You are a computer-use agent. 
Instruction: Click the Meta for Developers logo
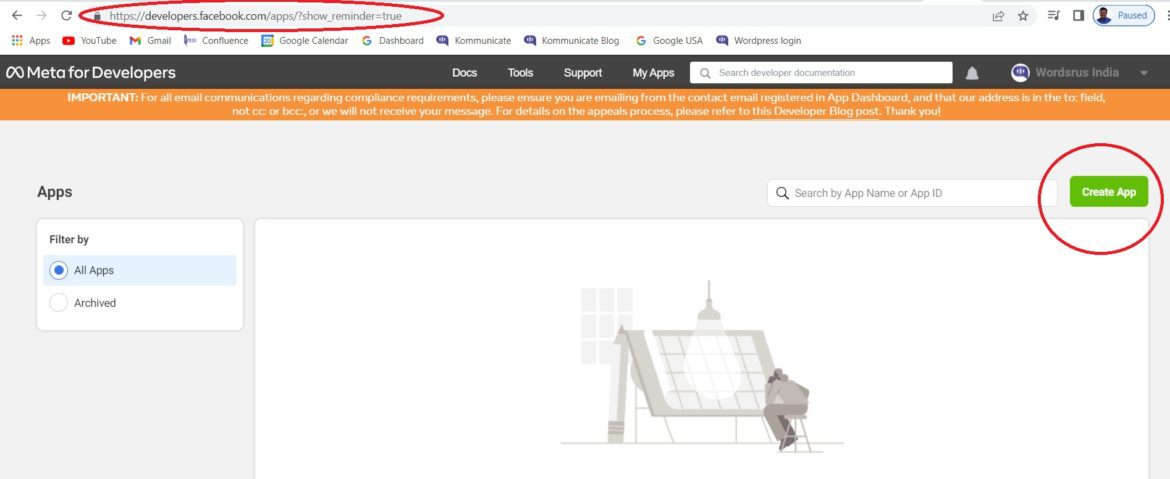pyautogui.click(x=91, y=73)
